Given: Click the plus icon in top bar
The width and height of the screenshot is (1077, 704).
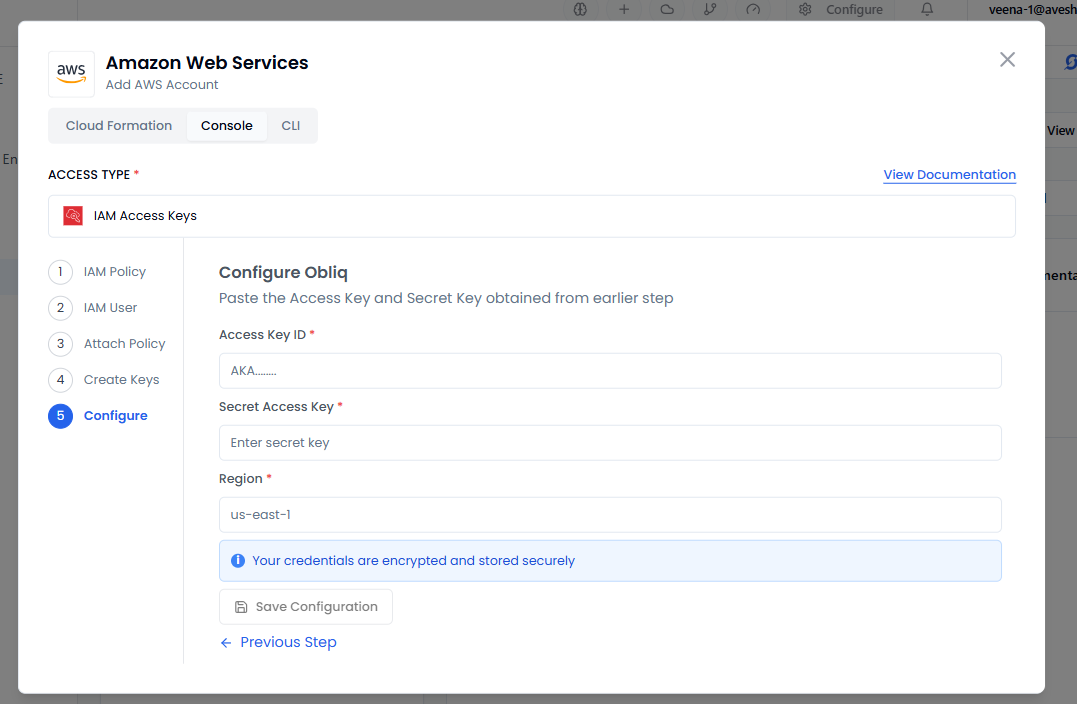Looking at the screenshot, I should tap(624, 9).
